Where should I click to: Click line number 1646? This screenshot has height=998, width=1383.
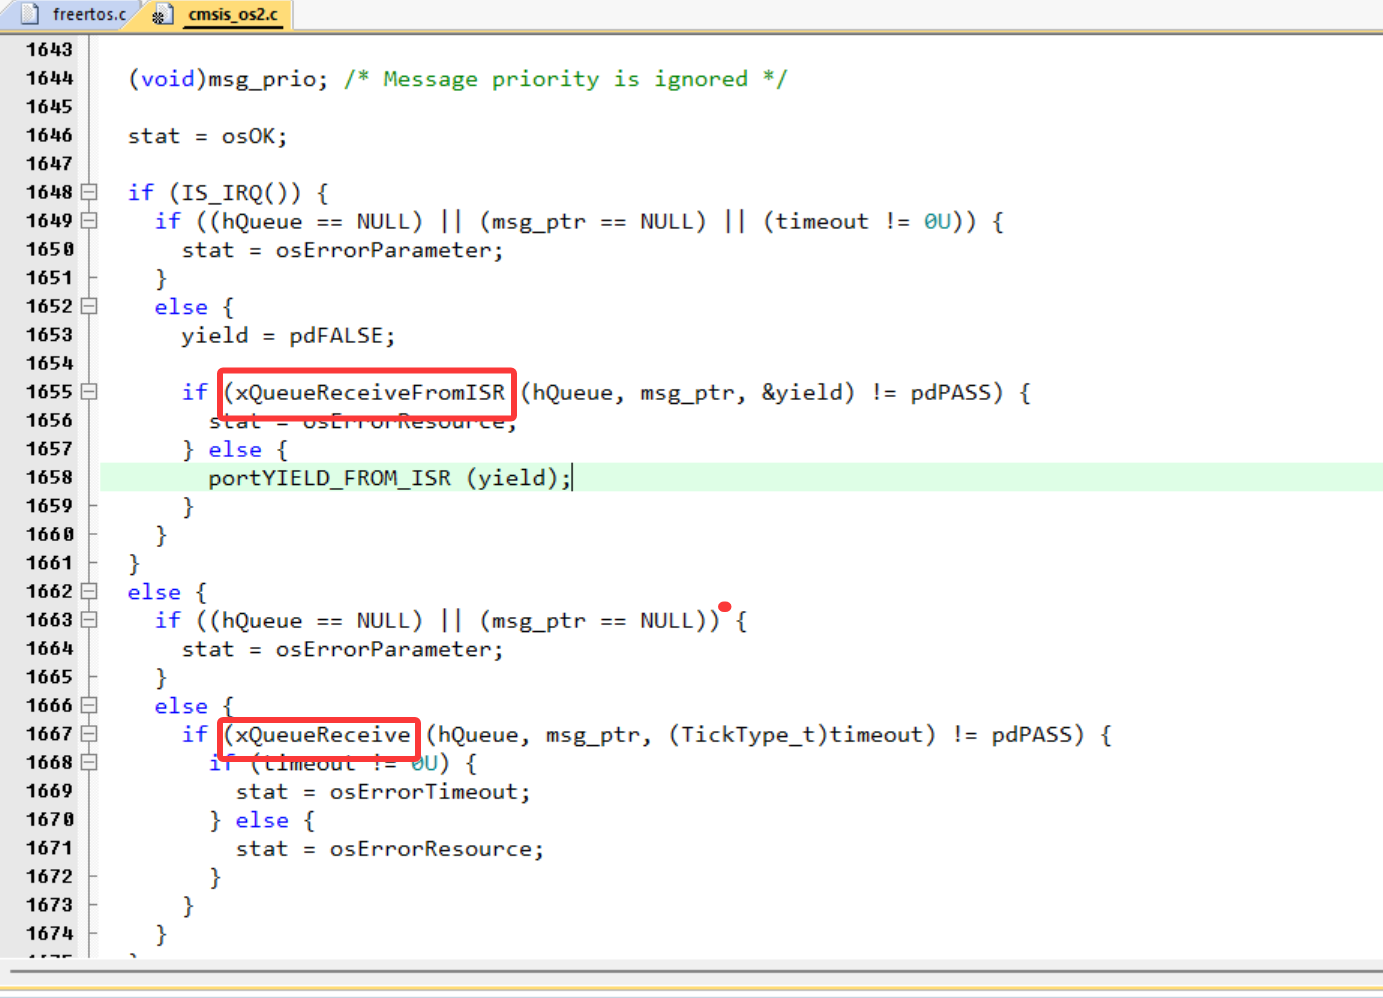[50, 134]
